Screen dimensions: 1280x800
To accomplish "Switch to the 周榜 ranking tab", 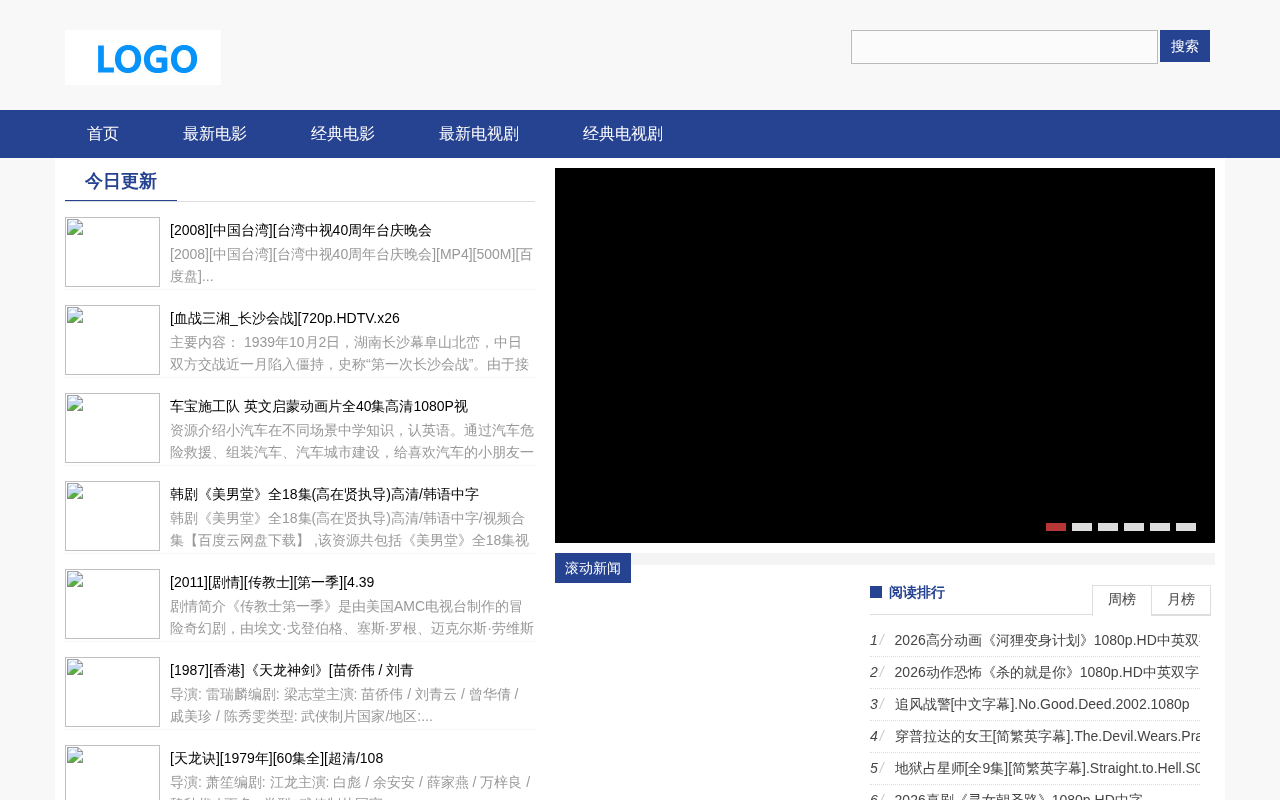I will point(1122,600).
